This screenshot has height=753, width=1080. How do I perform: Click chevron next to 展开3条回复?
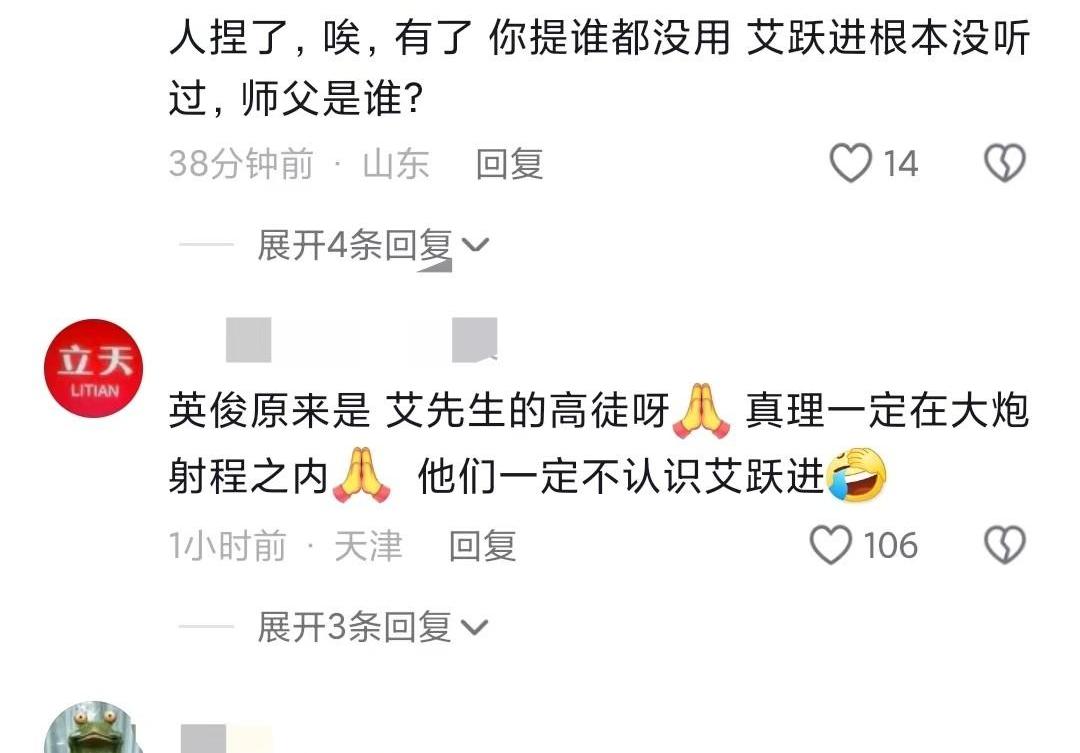[x=475, y=628]
